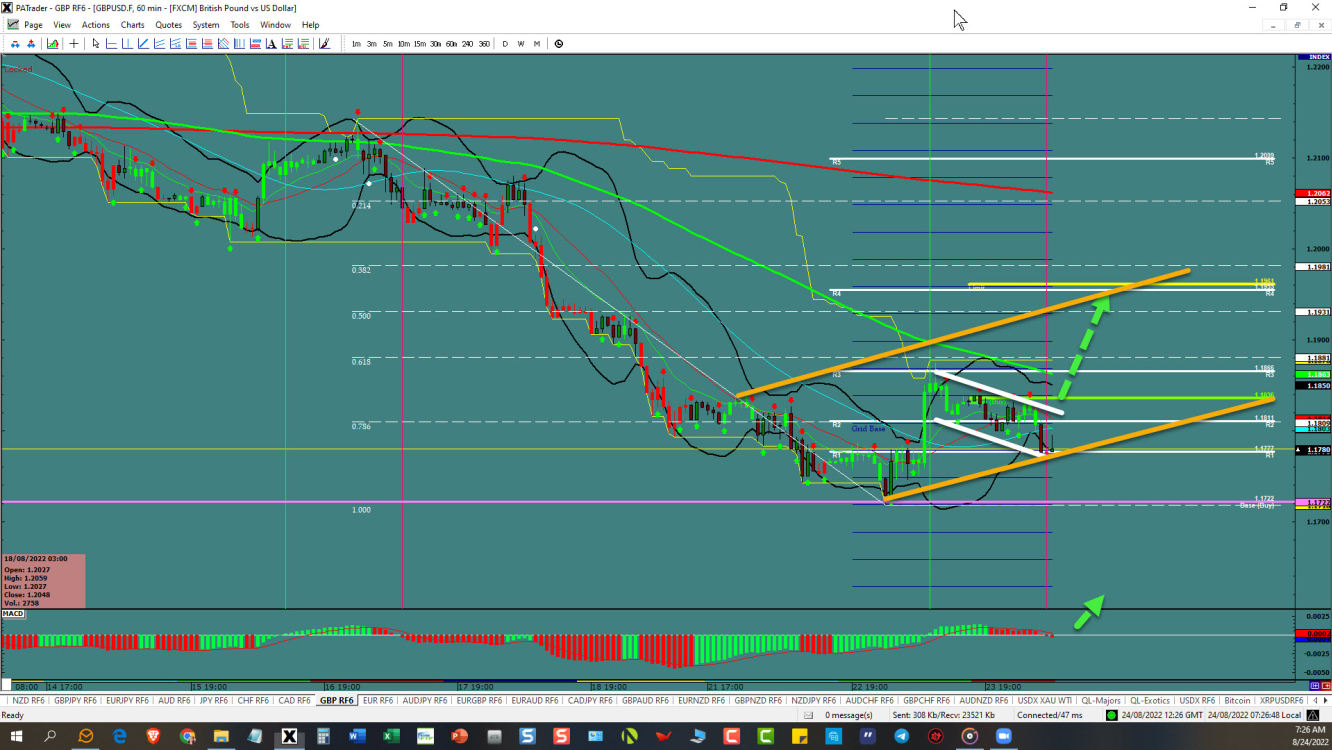Set timeframe to 60m
Viewport: 1332px width, 750px height.
[452, 44]
